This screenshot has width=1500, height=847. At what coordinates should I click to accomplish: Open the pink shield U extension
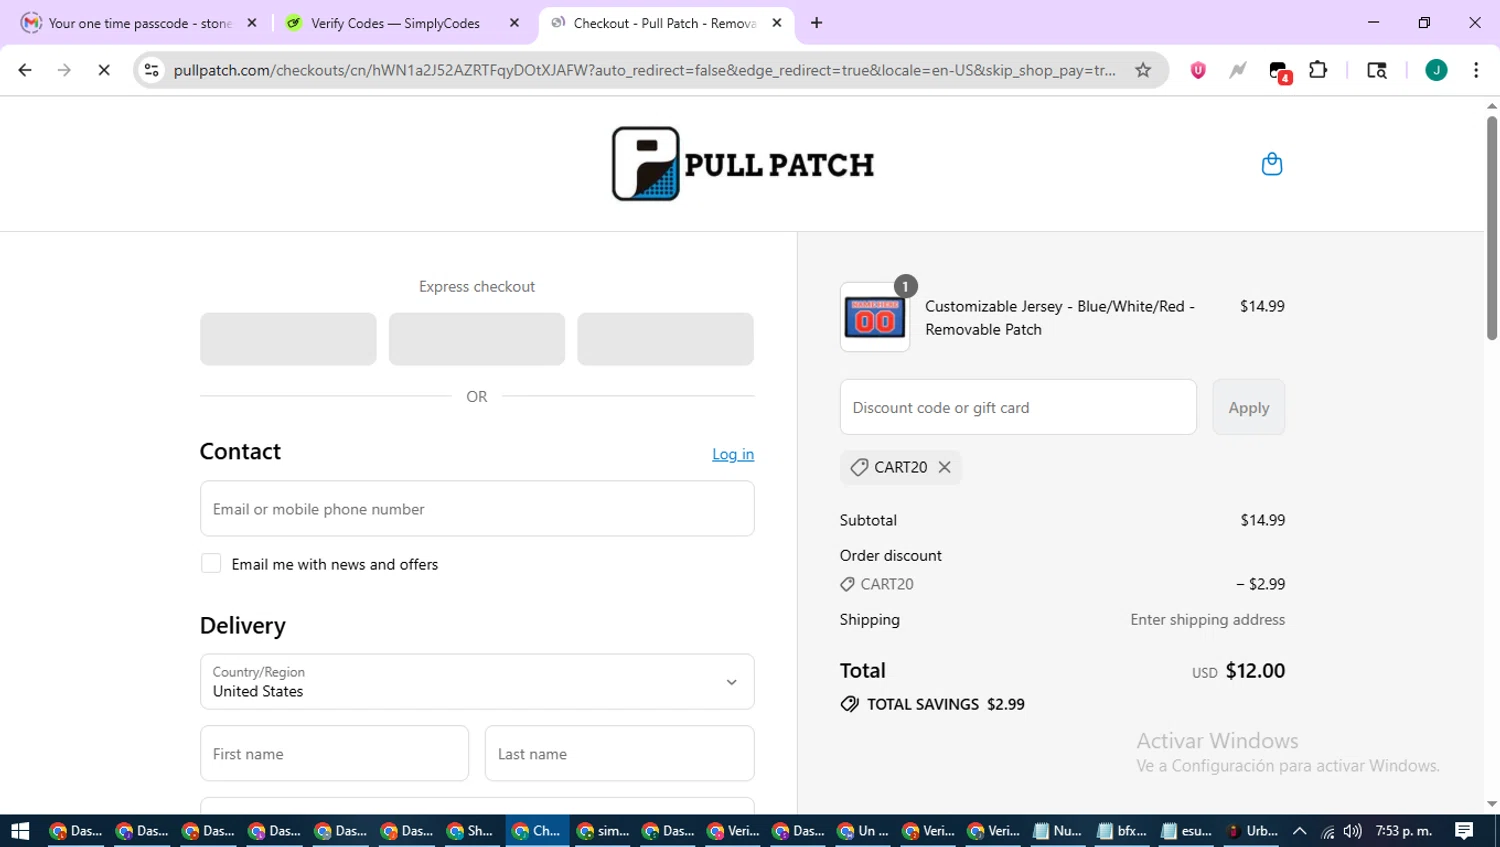pyautogui.click(x=1198, y=70)
